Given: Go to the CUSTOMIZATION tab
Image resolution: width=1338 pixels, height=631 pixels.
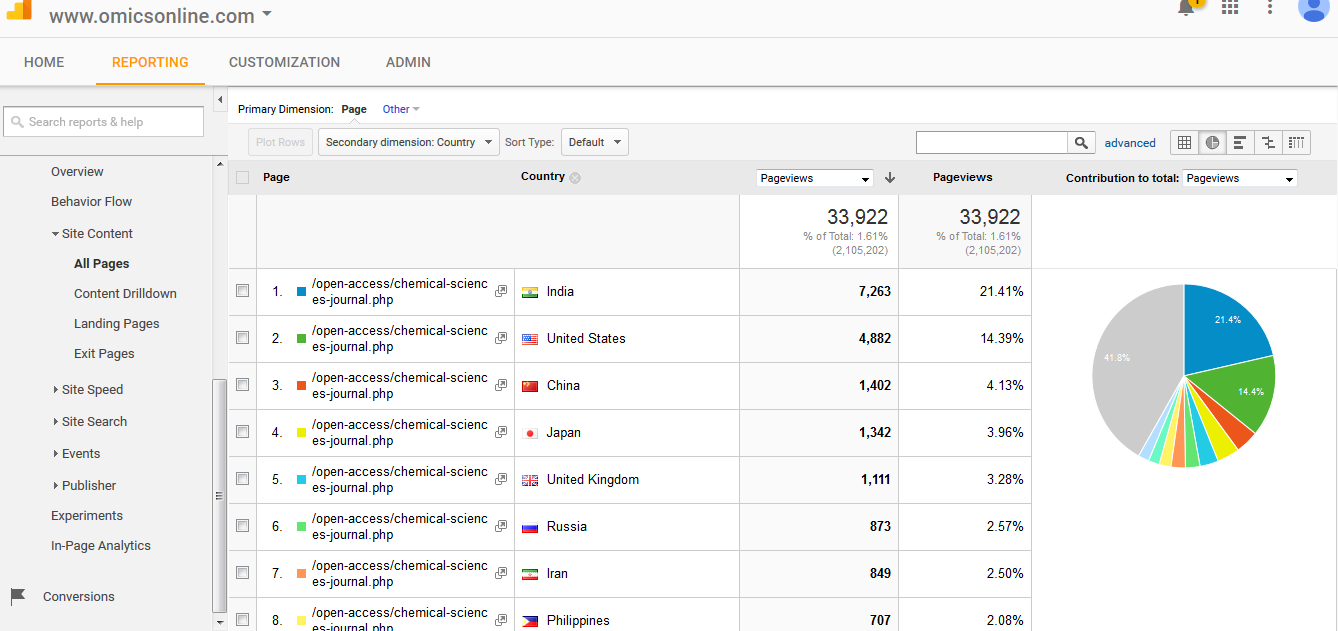Looking at the screenshot, I should click(284, 62).
